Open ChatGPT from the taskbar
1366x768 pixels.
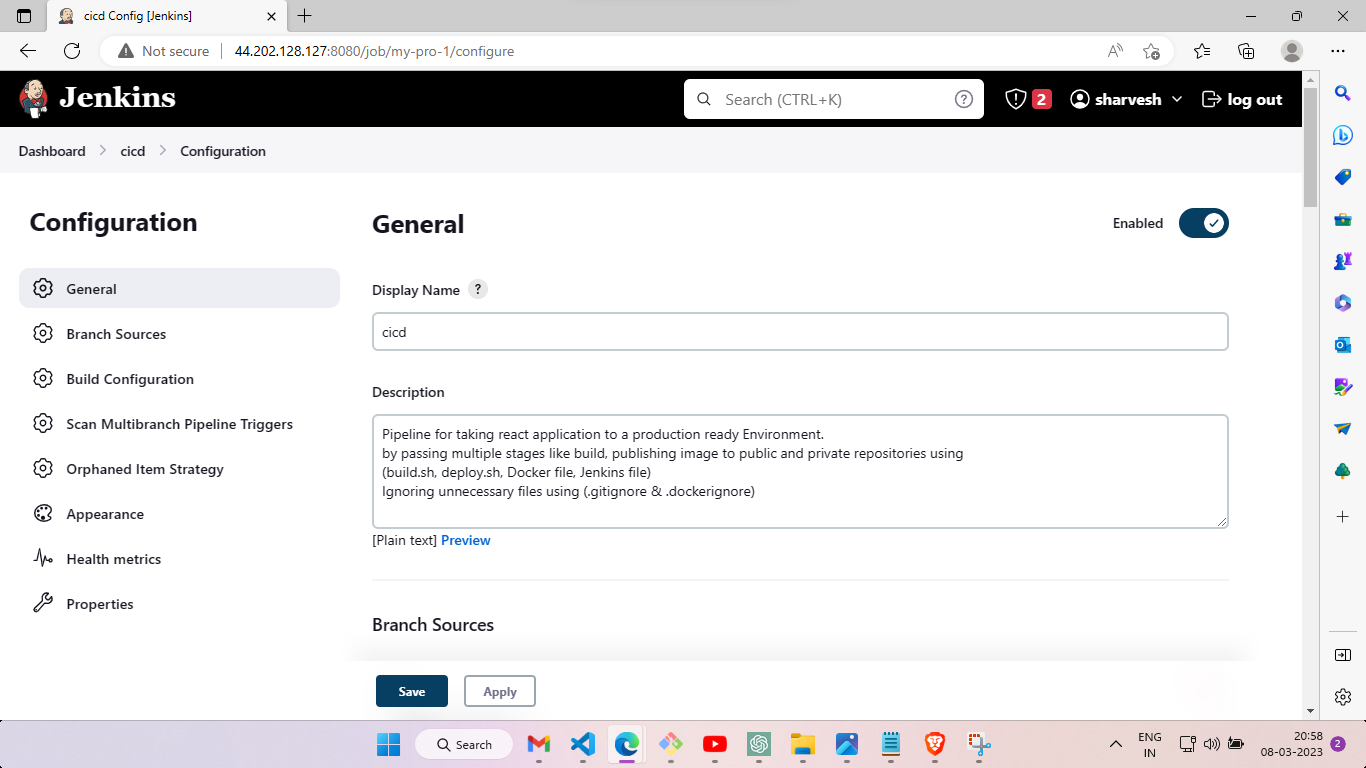point(758,744)
